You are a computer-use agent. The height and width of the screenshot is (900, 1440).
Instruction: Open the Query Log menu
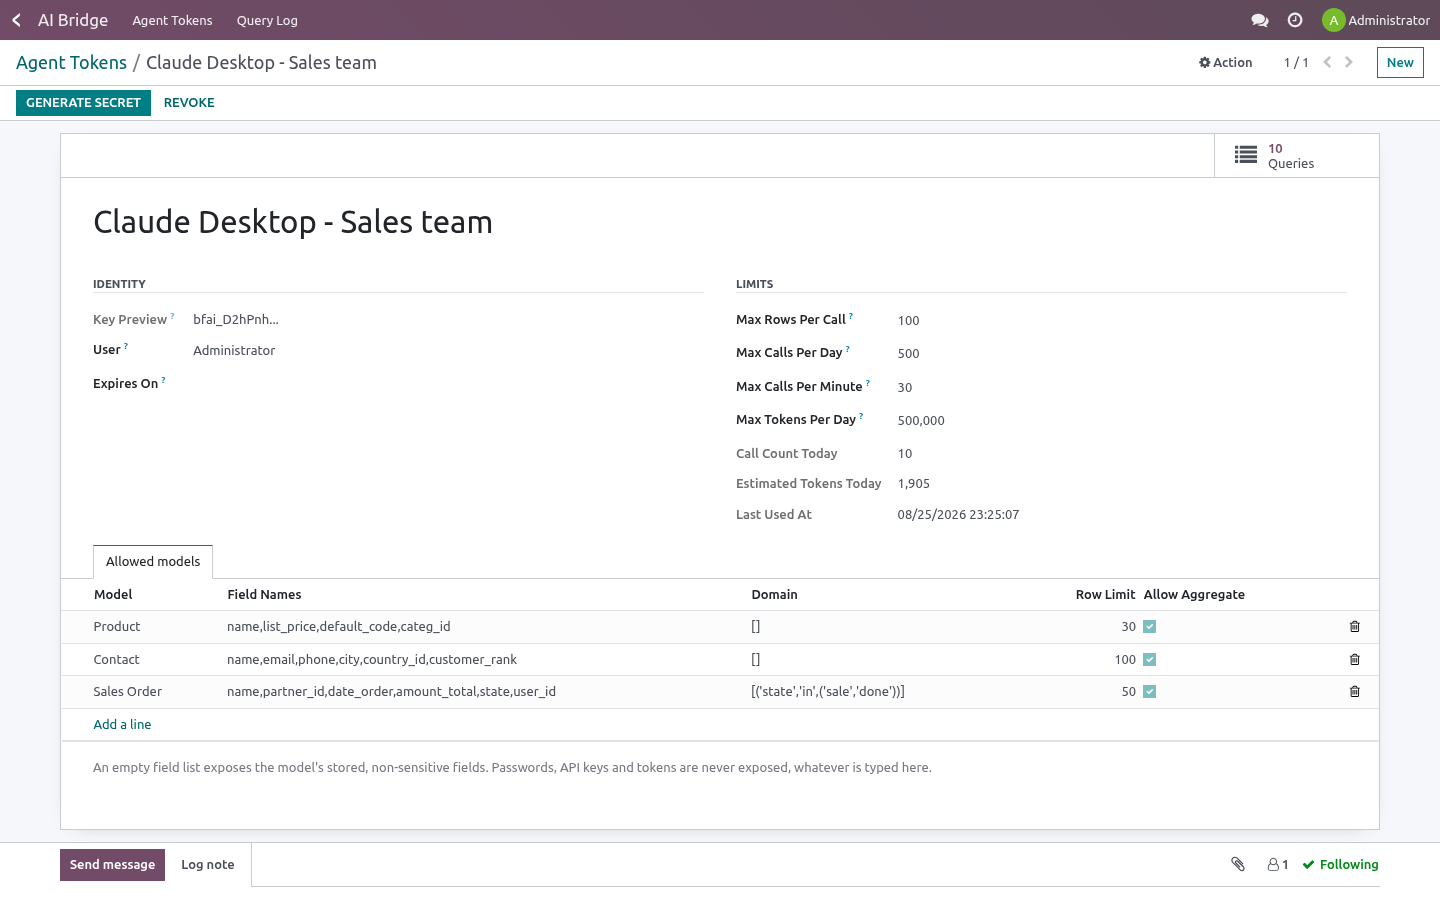coord(267,20)
